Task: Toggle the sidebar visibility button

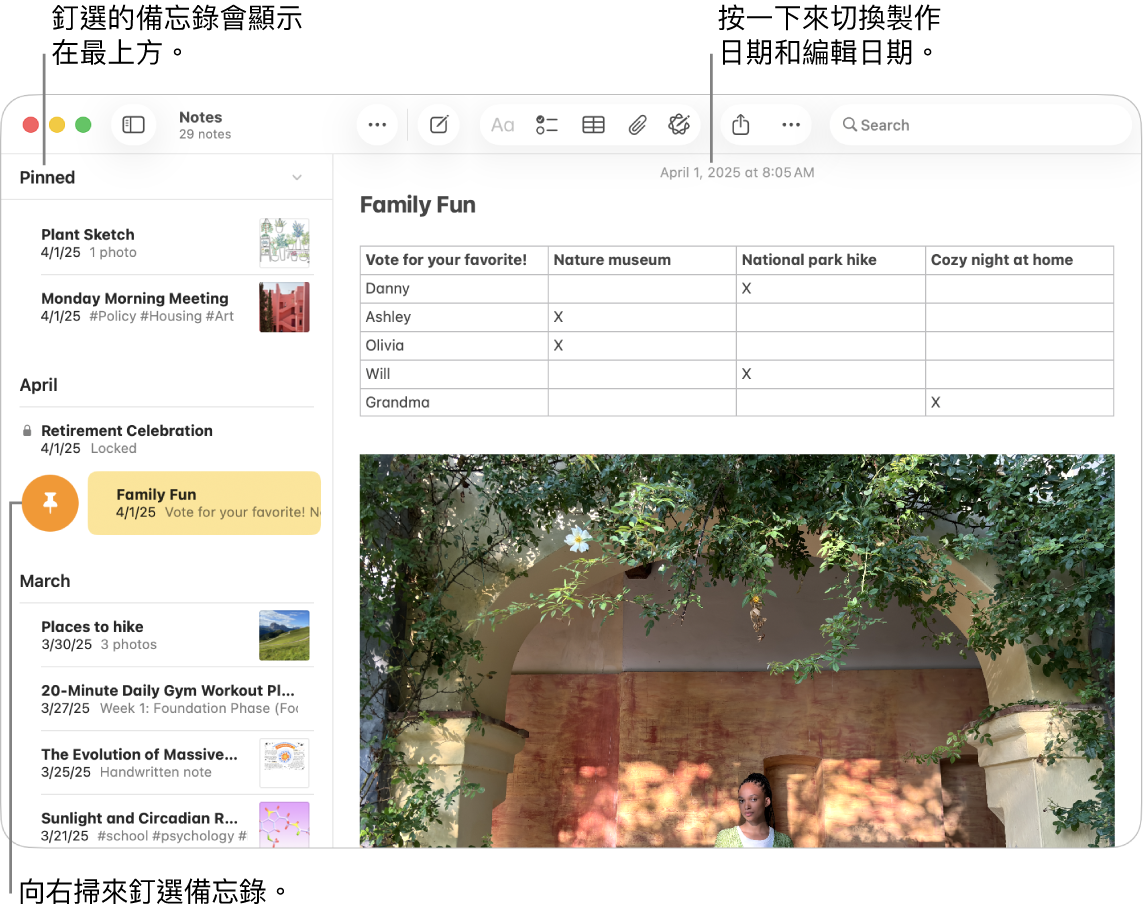Action: [134, 125]
